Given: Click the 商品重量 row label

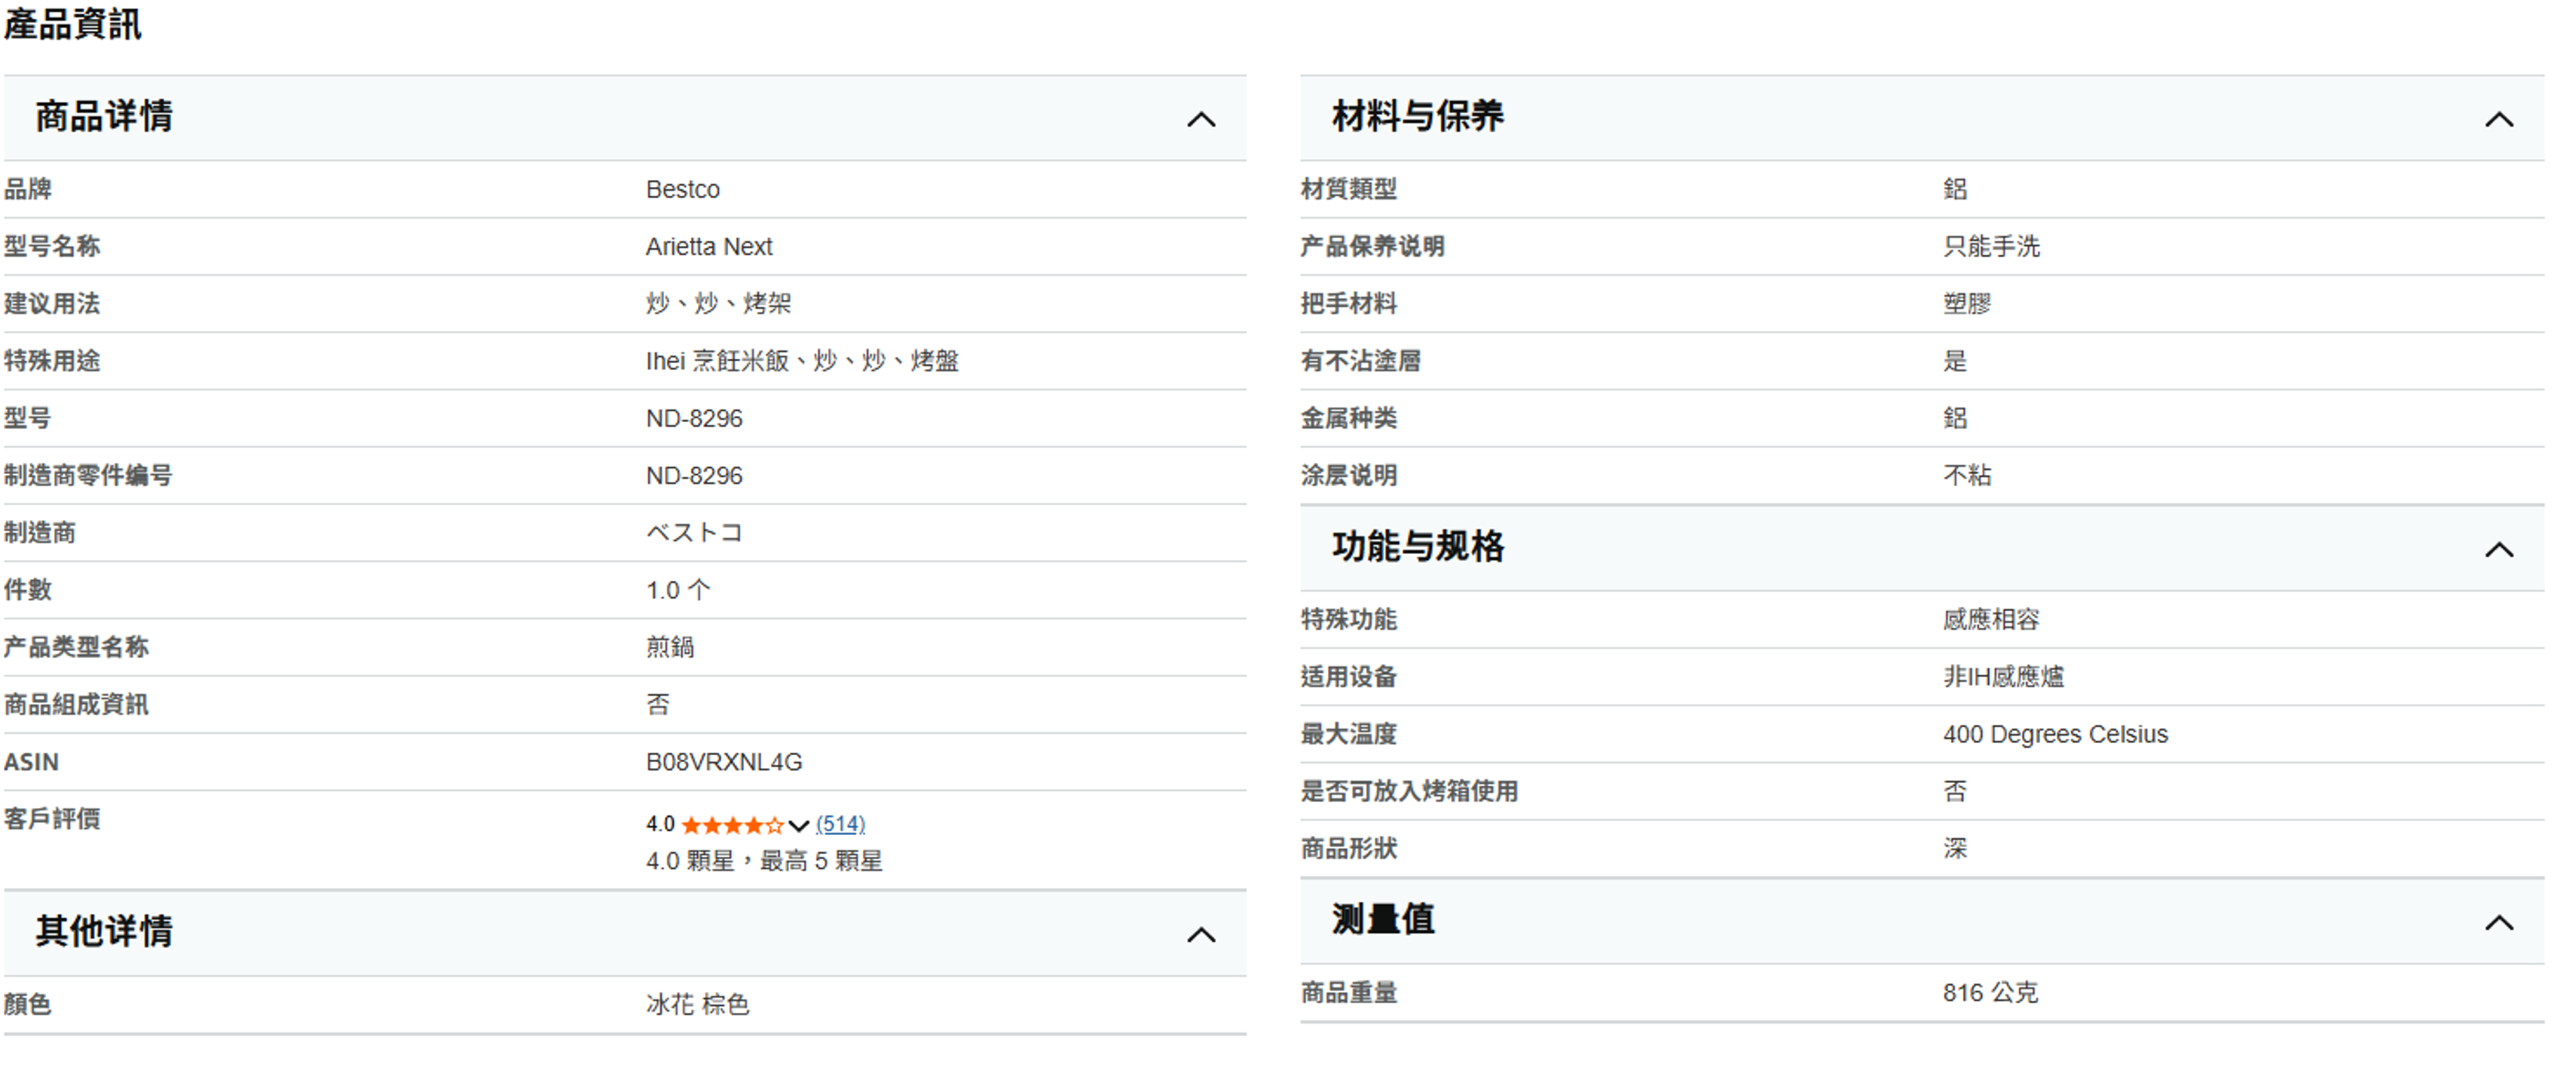Looking at the screenshot, I should pos(1348,993).
